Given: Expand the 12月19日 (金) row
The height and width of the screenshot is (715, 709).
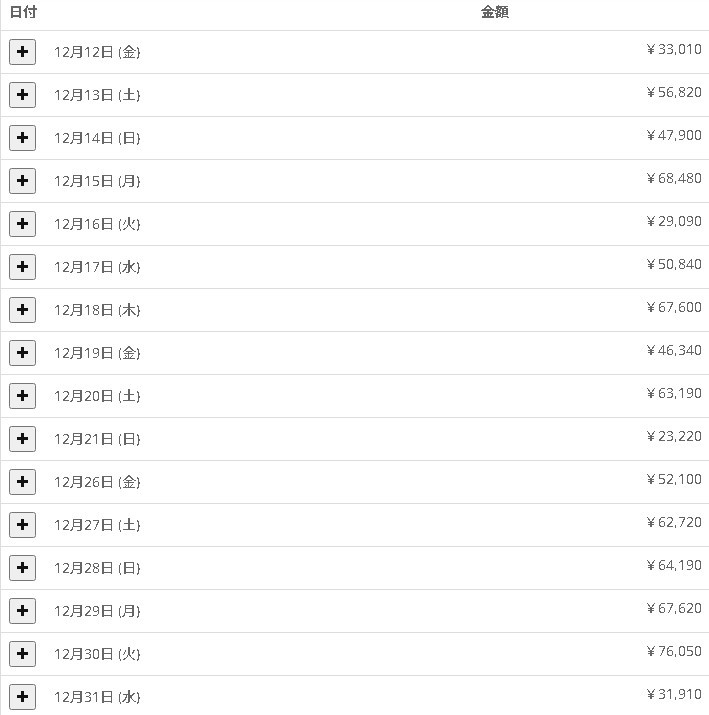Looking at the screenshot, I should click(22, 353).
